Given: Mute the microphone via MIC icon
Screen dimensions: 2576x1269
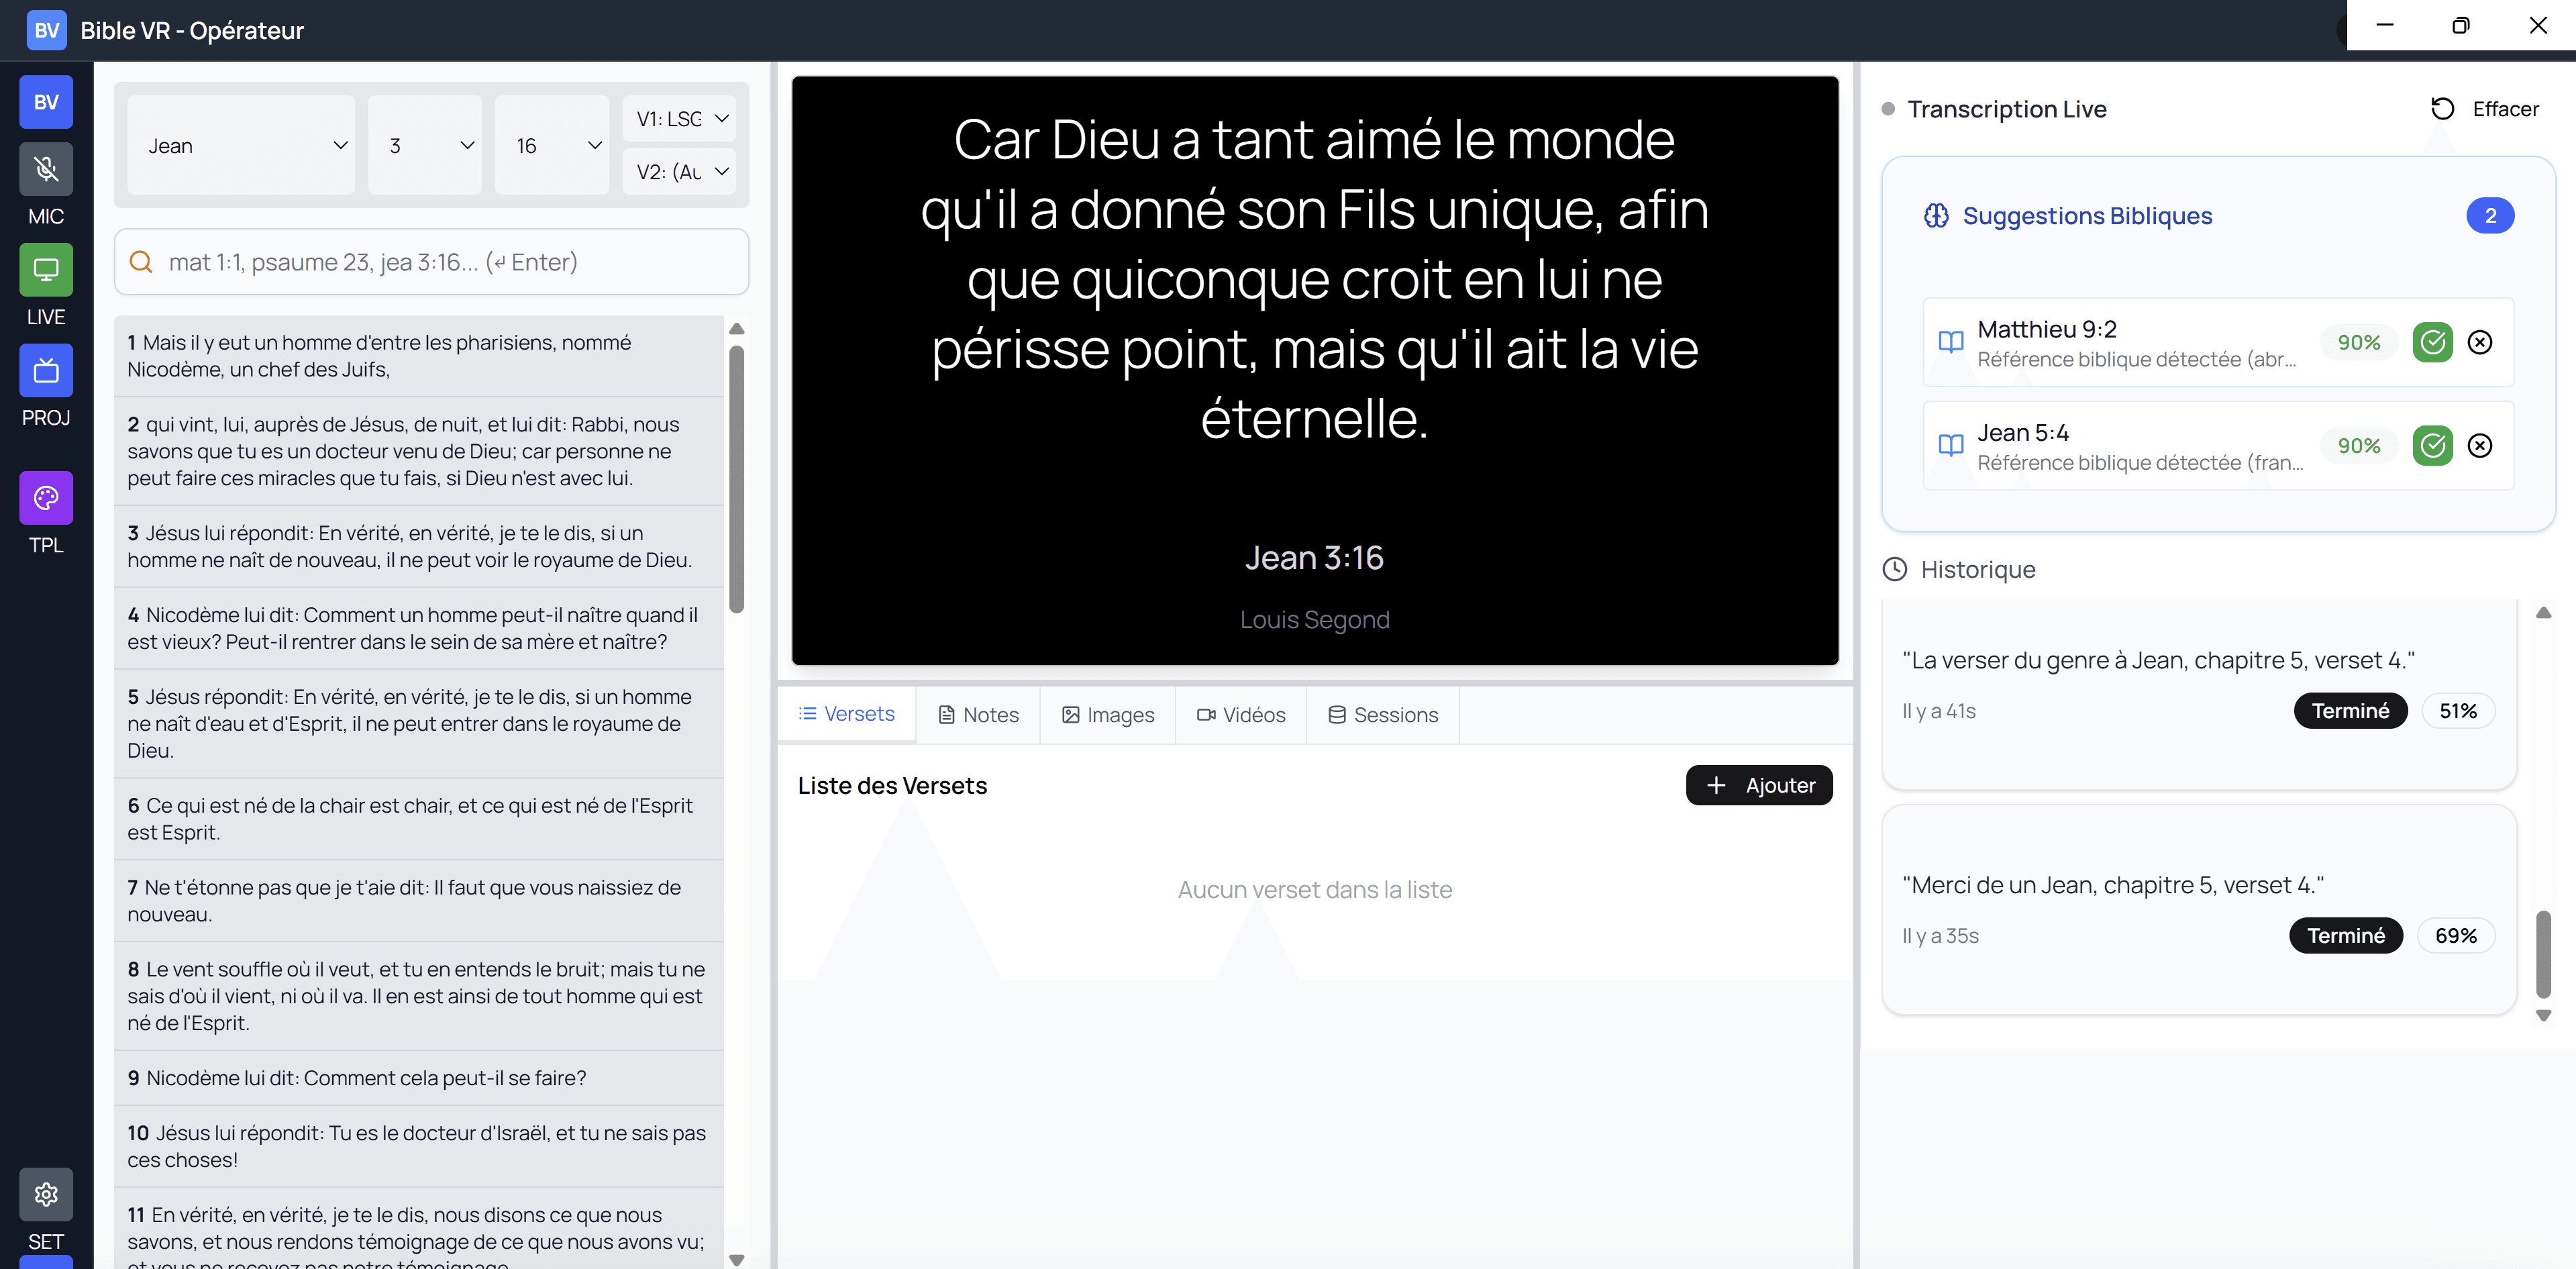Looking at the screenshot, I should (x=45, y=169).
